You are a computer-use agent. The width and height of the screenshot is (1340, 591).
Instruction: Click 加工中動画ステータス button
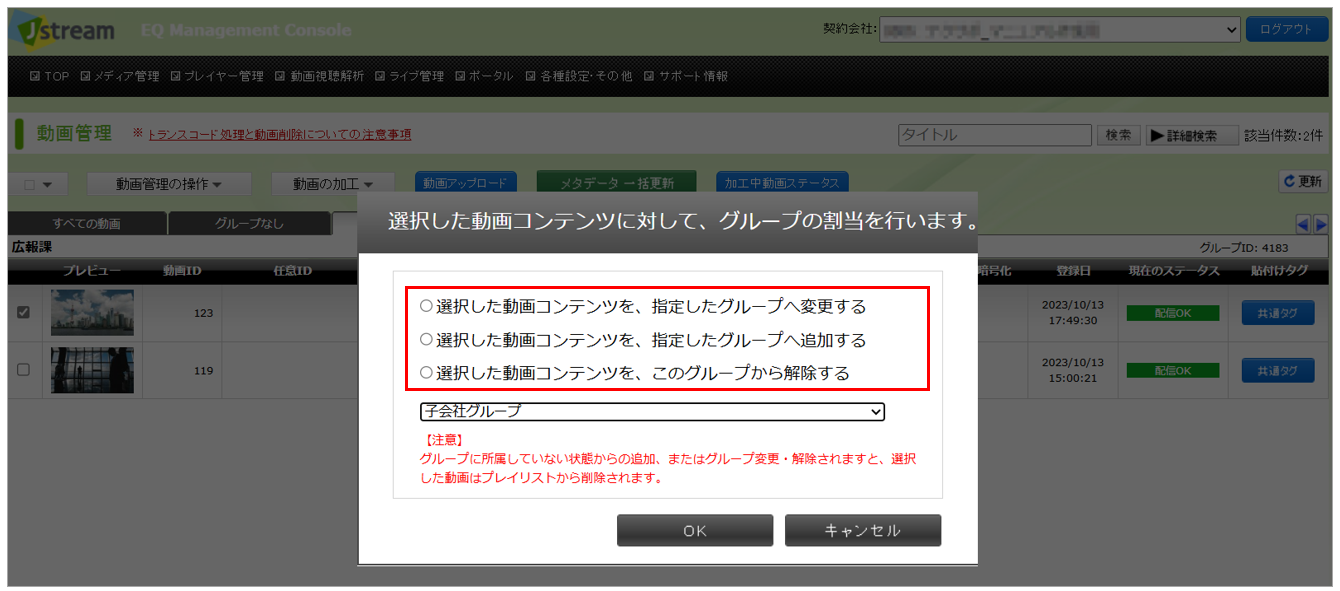[782, 183]
